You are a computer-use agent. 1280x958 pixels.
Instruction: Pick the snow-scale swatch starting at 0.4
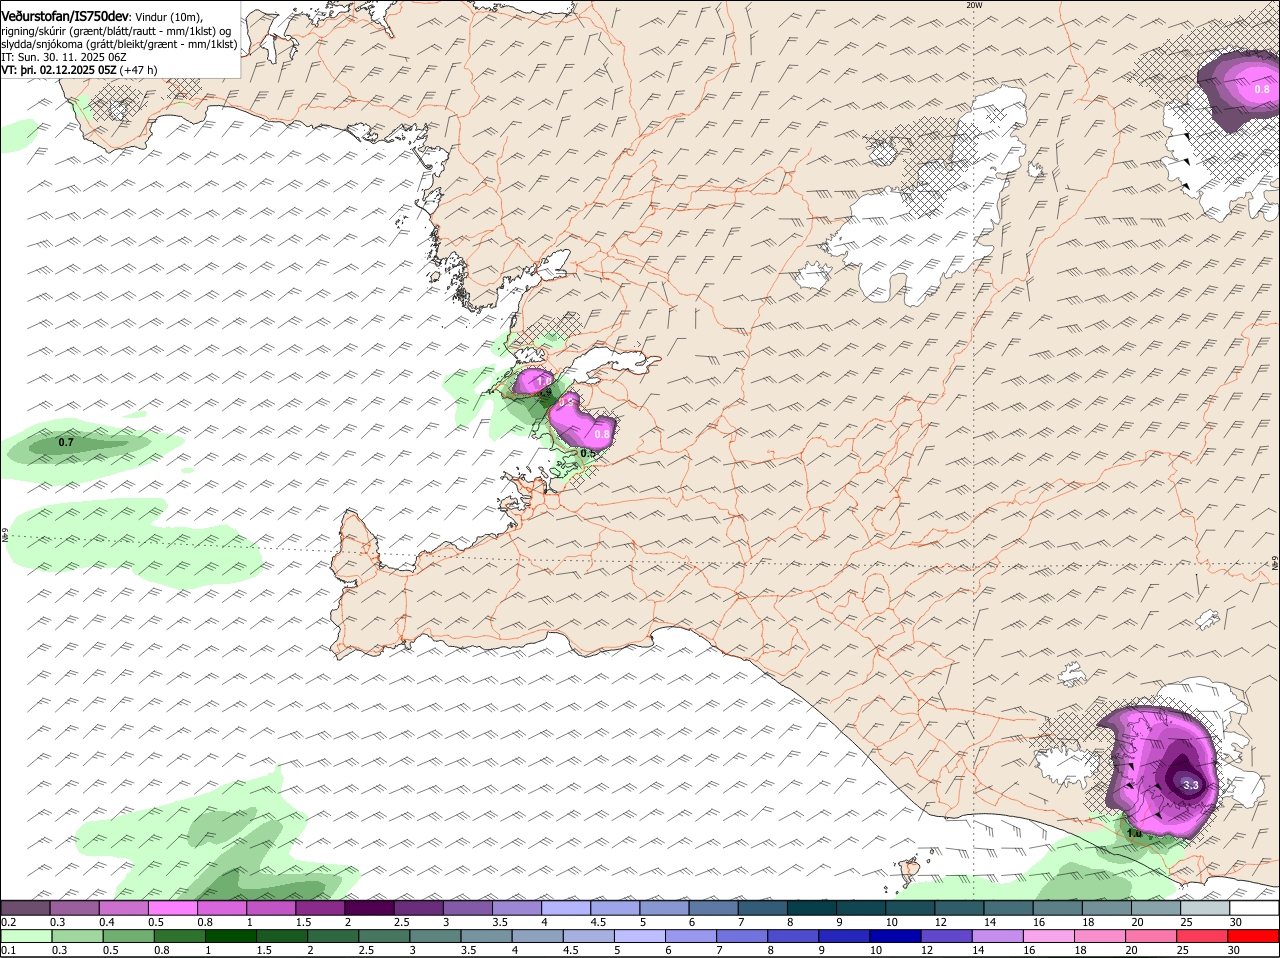[123, 908]
